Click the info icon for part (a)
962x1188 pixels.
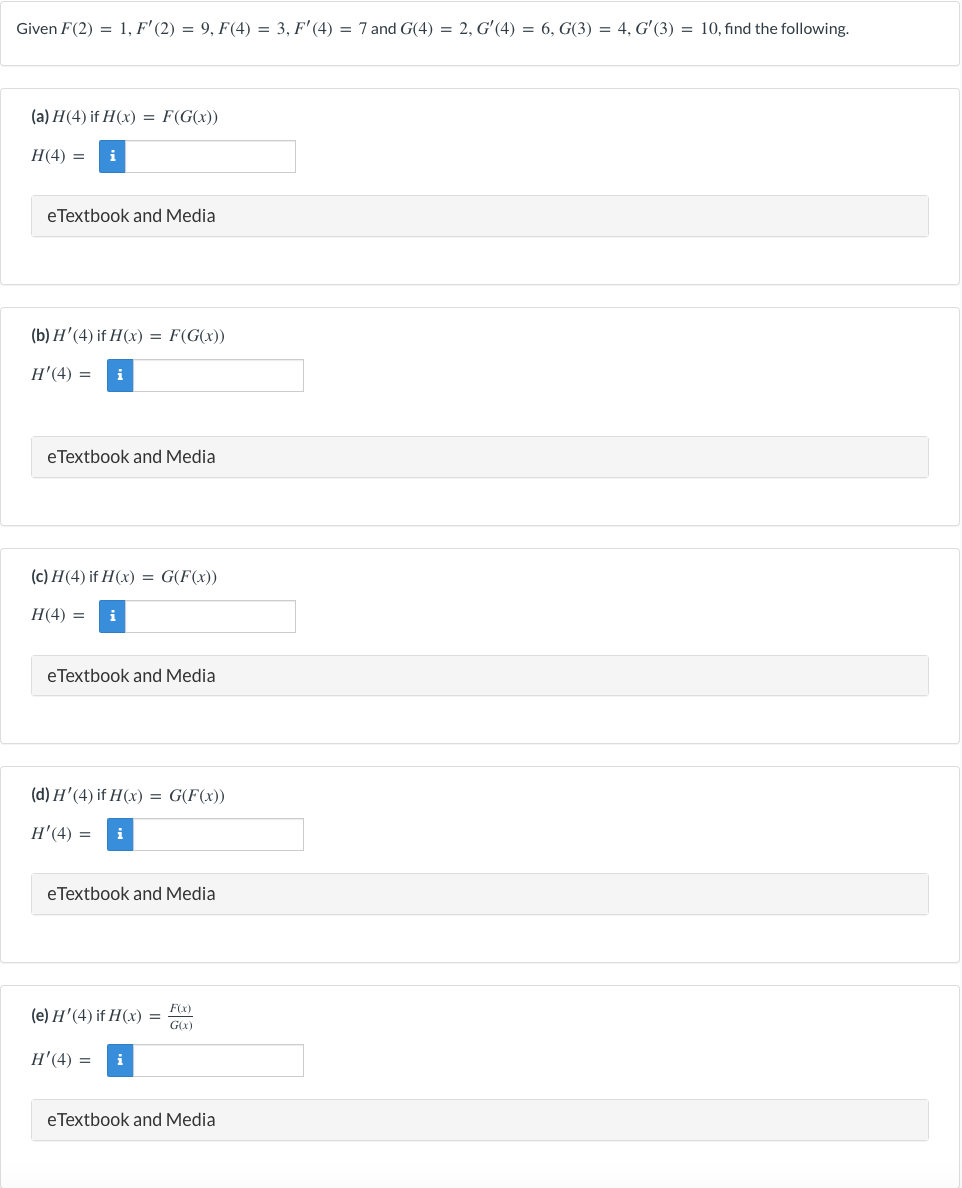112,156
